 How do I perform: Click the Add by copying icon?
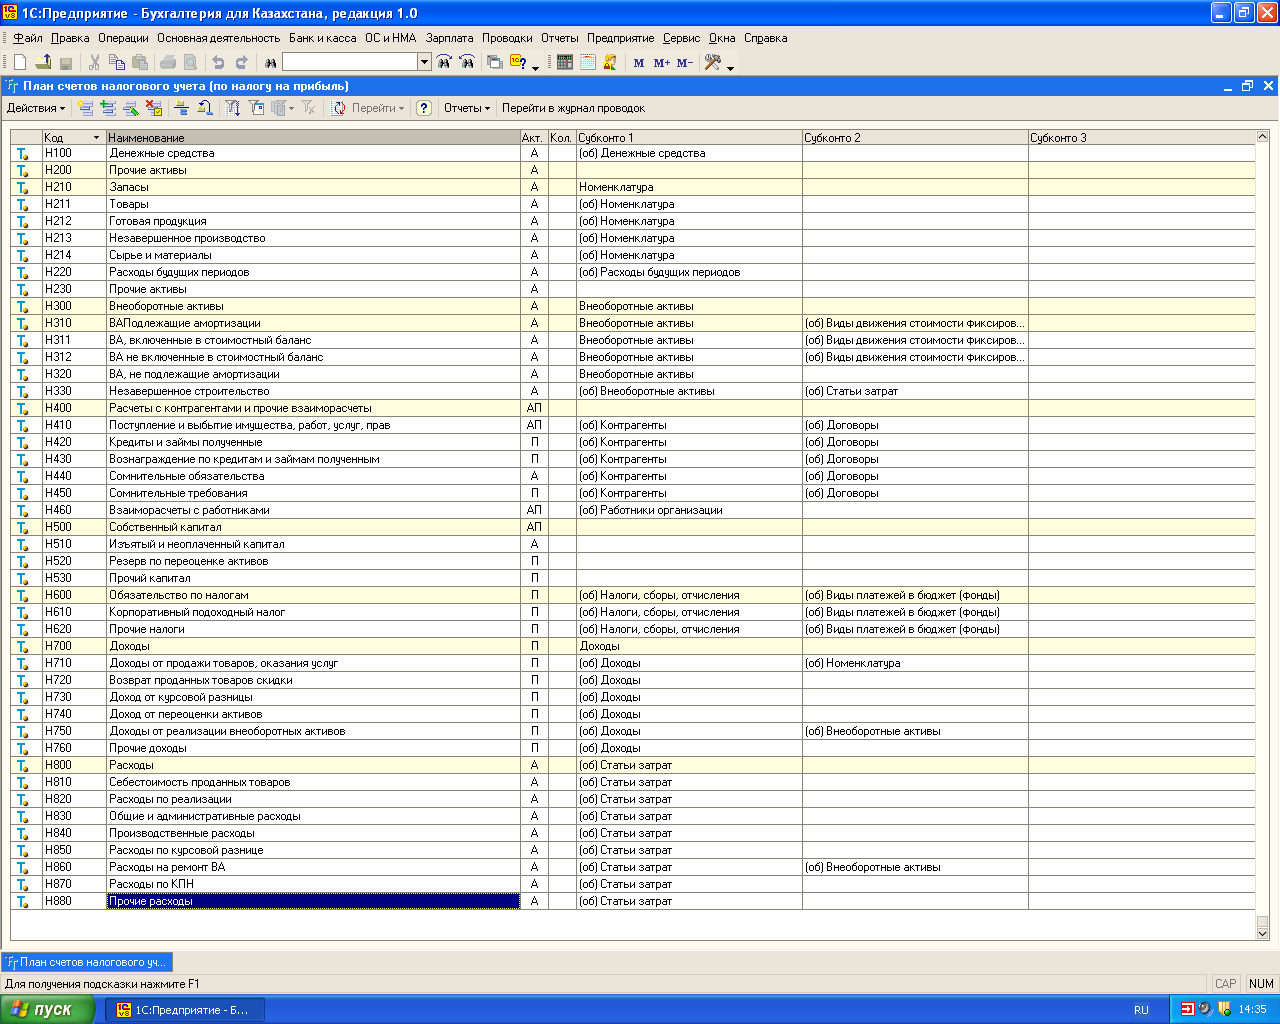pos(108,108)
